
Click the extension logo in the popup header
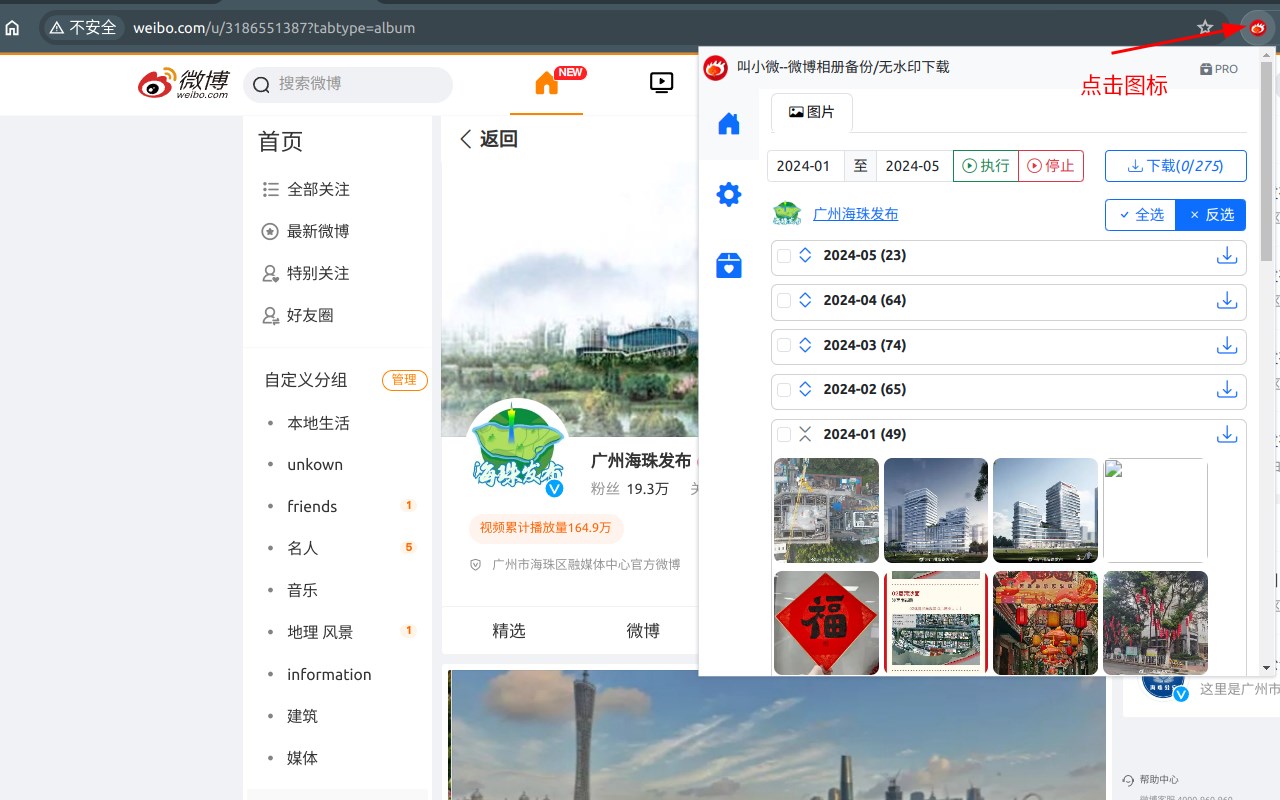click(x=715, y=68)
